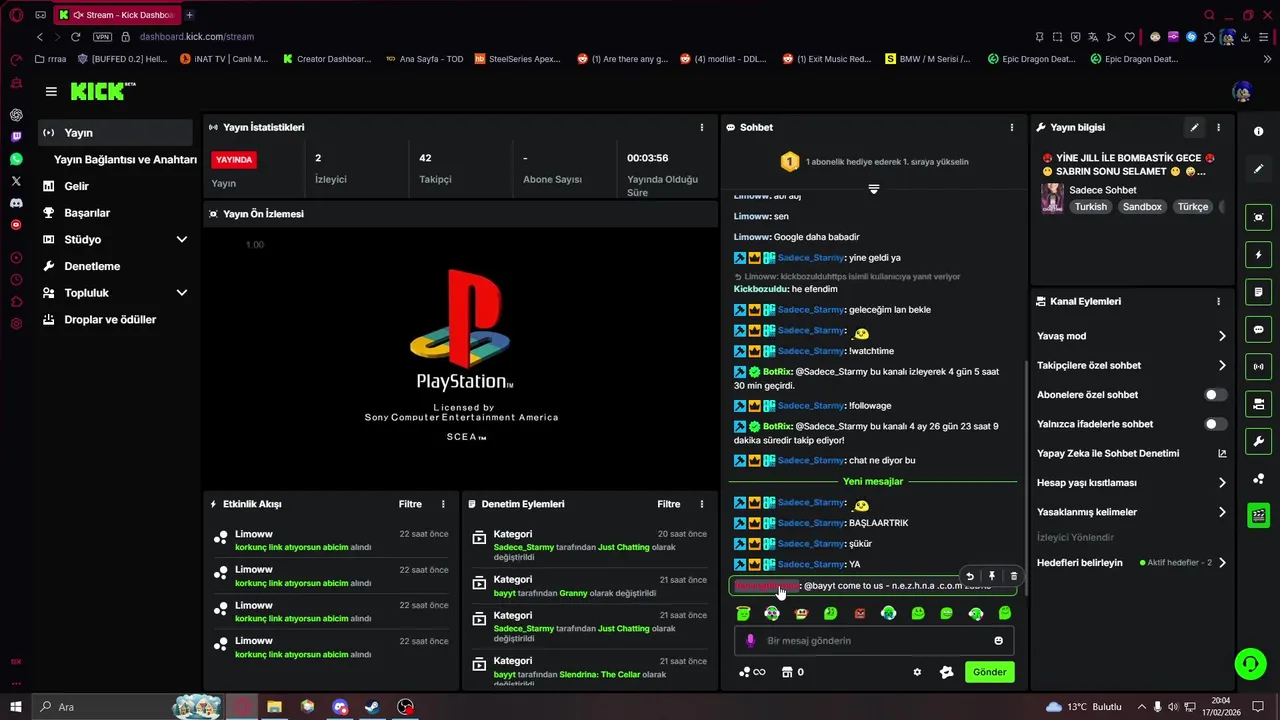This screenshot has width=1280, height=720.
Task: Select Yayın in the sidebar
Action: tap(115, 133)
